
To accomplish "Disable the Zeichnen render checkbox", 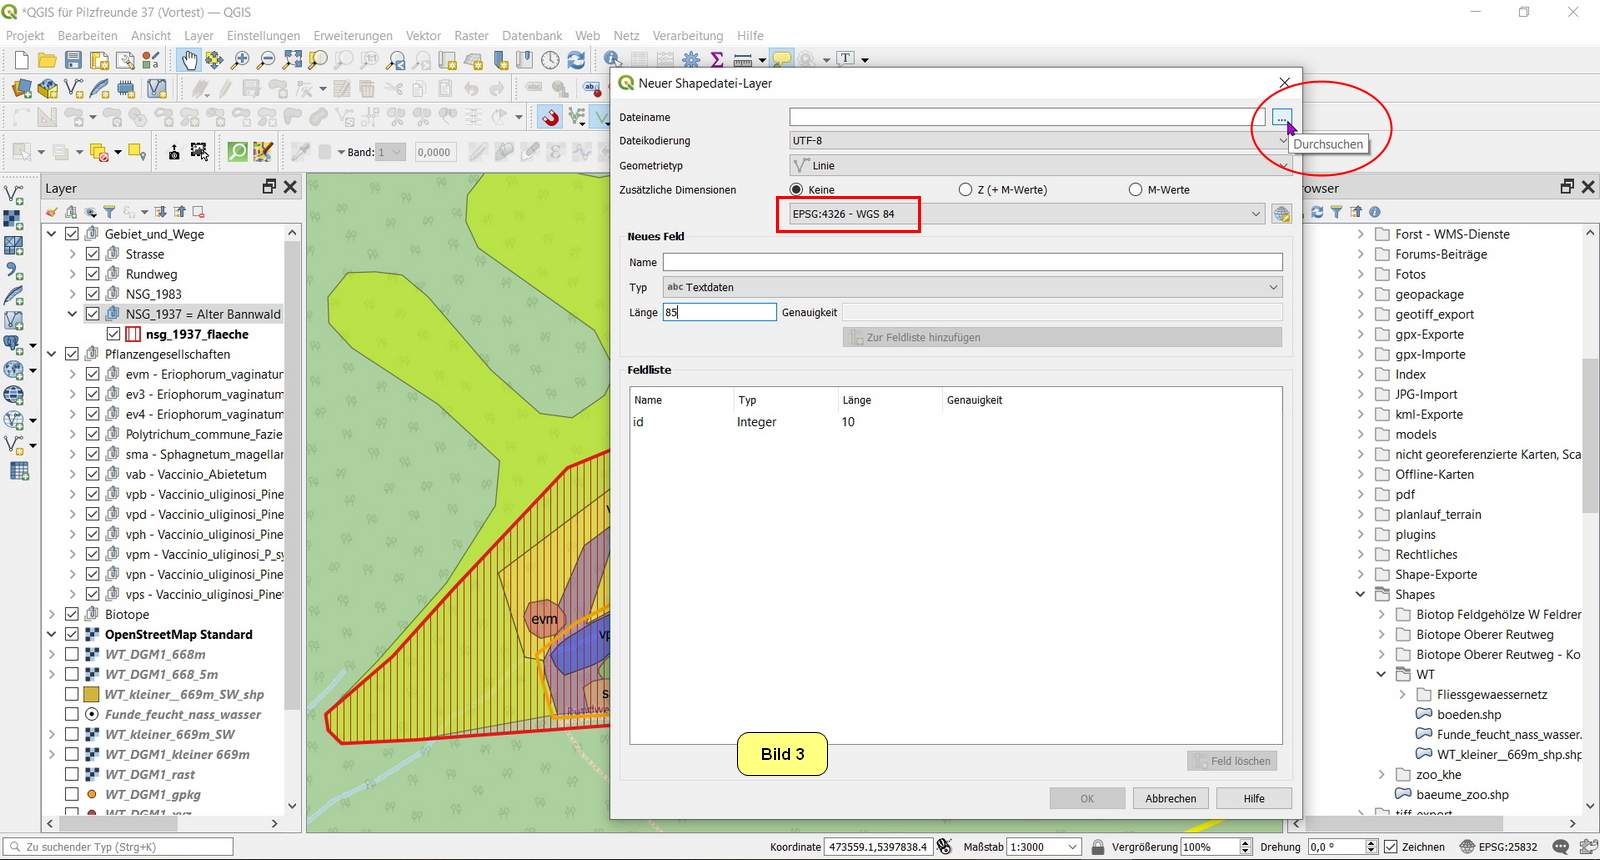I will 1390,847.
